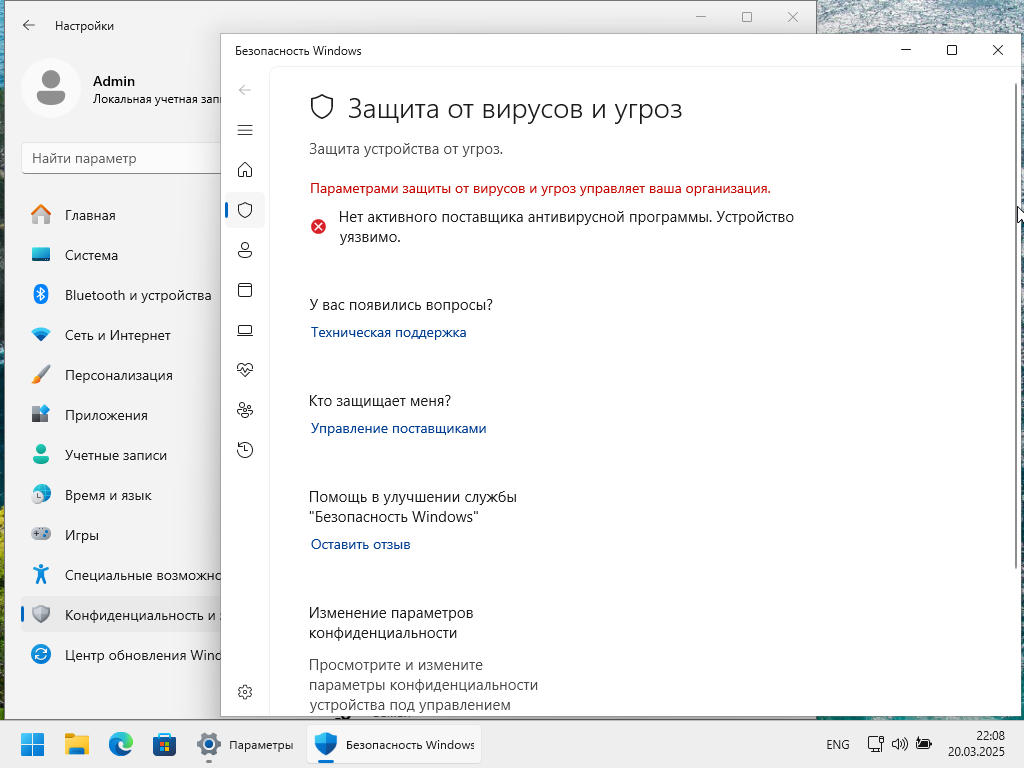Screen dimensions: 1024x768
Task: Click Найти параметр search field
Action: click(x=121, y=159)
